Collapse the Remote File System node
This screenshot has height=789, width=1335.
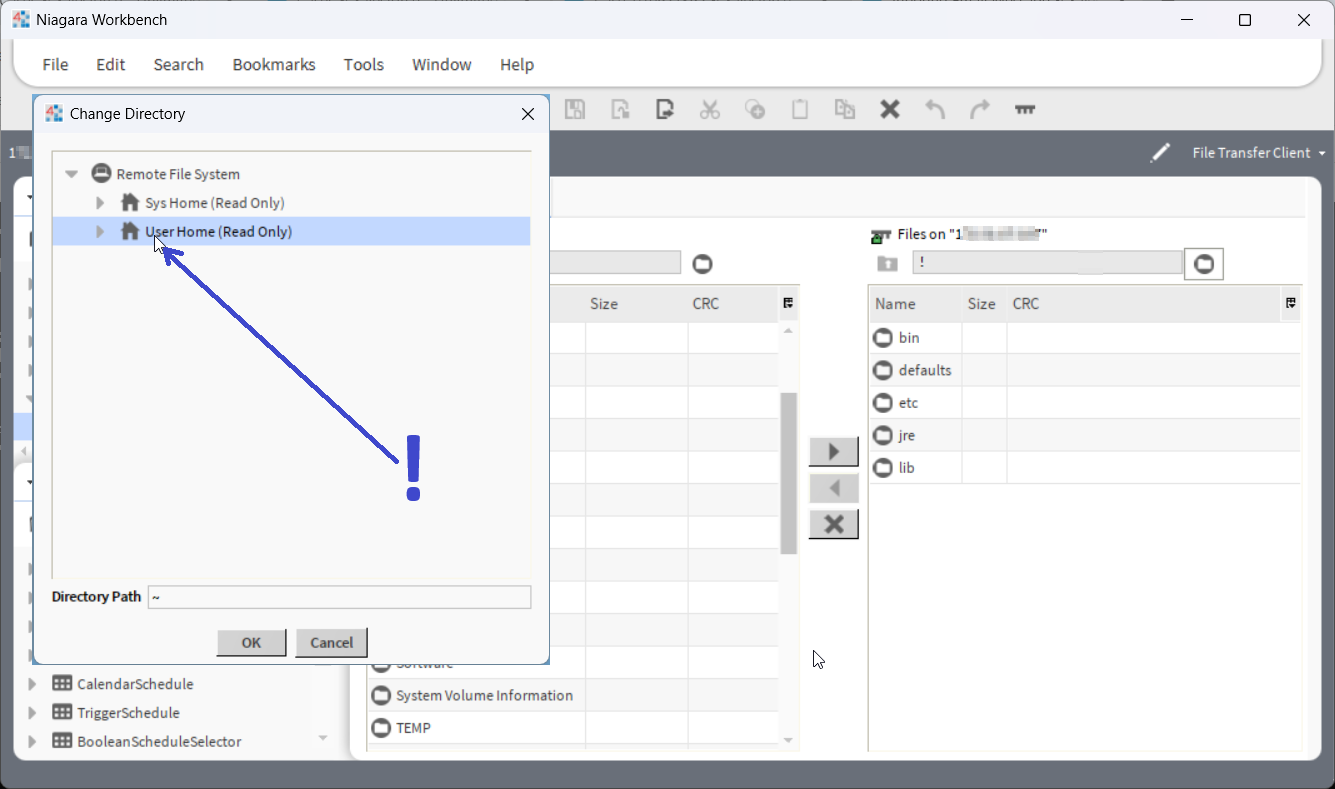pos(72,174)
